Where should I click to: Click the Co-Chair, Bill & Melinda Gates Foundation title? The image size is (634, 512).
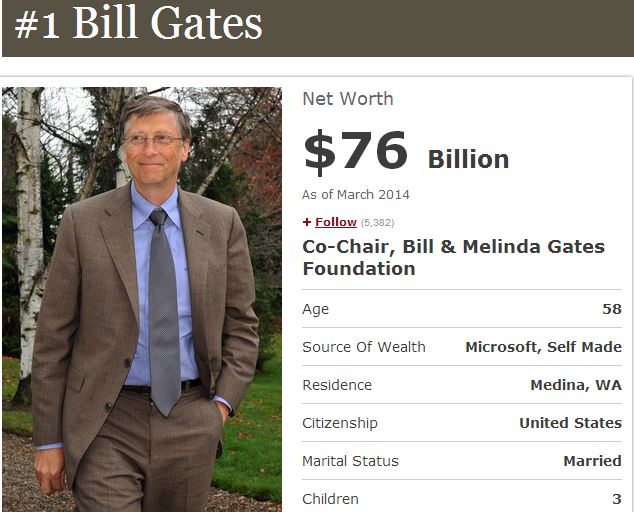pos(453,258)
